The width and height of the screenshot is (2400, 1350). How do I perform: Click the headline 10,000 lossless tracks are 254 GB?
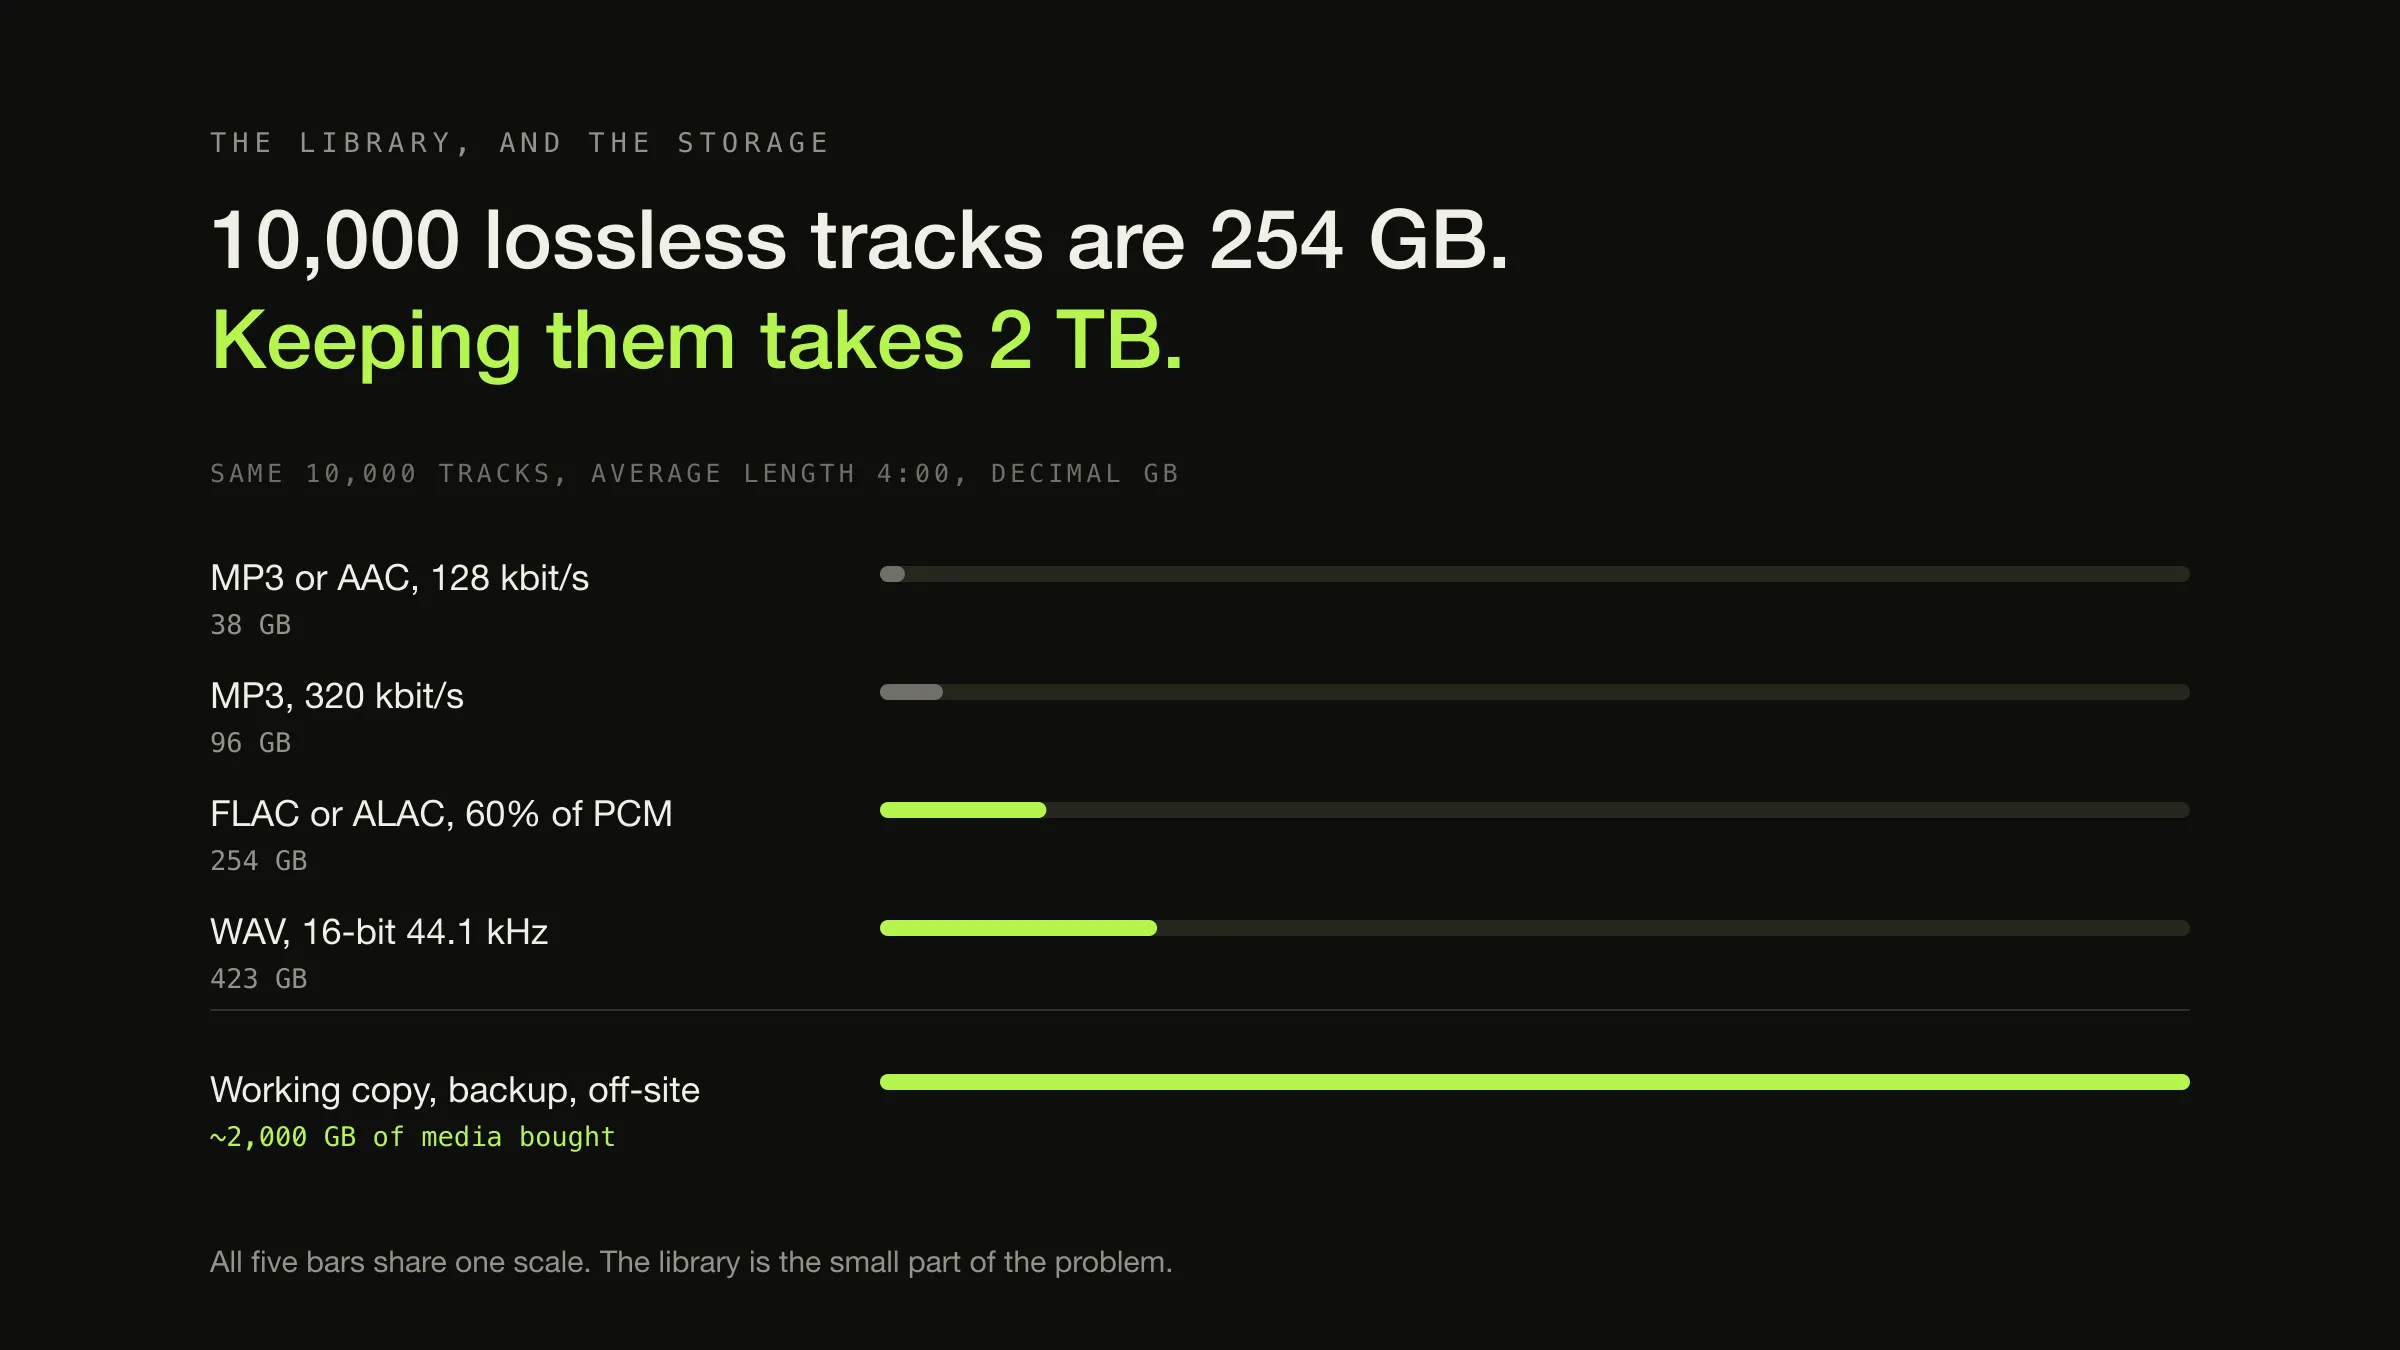pos(859,241)
